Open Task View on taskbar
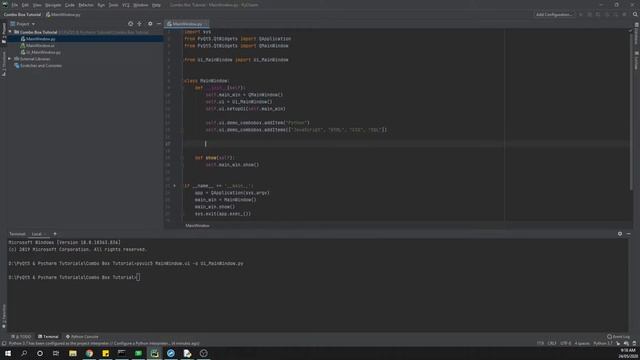This screenshot has height=360, width=640. [x=56, y=353]
